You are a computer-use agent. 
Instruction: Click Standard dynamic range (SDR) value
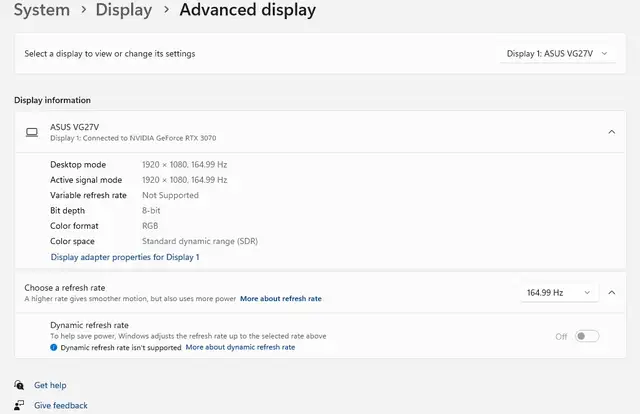coord(200,241)
